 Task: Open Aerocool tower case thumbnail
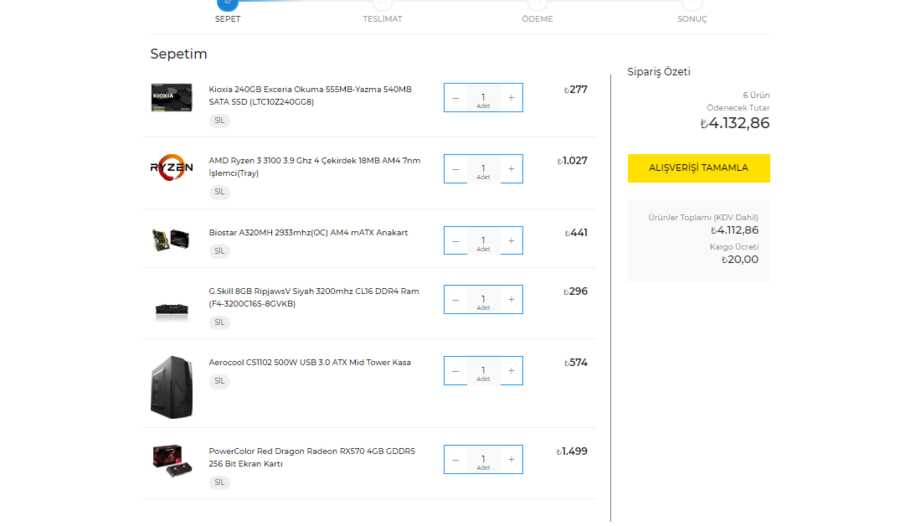172,387
